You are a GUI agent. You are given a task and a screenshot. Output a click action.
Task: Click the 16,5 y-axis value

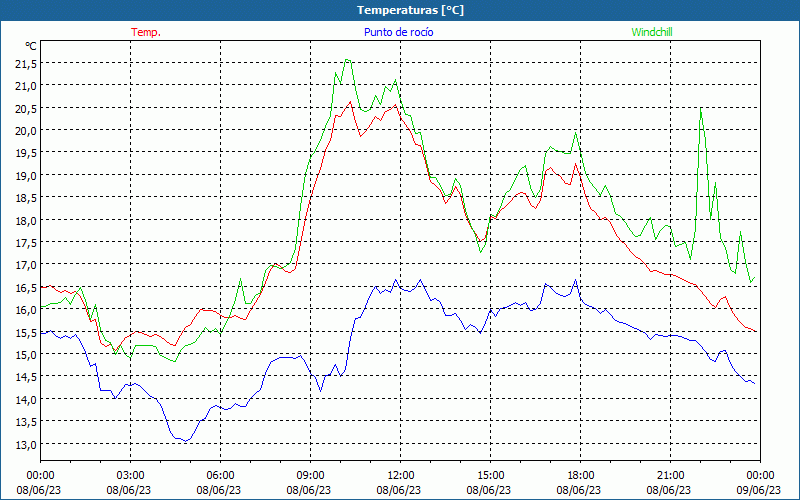[x=27, y=287]
